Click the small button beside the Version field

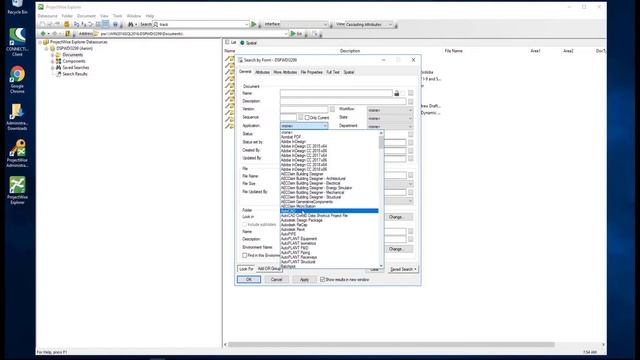click(332, 109)
